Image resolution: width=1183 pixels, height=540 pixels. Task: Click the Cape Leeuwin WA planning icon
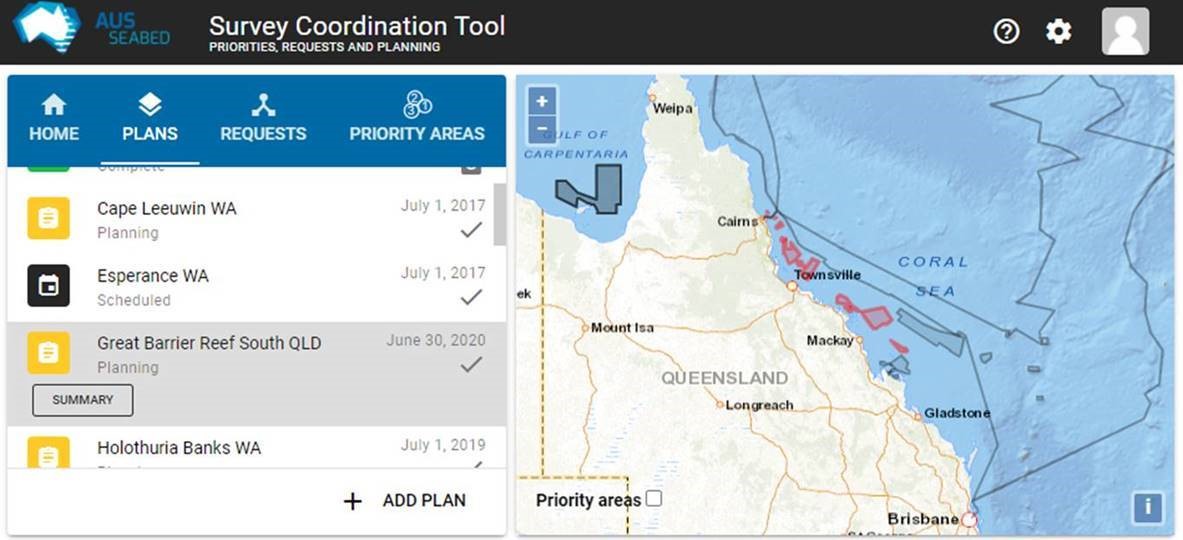coord(48,218)
